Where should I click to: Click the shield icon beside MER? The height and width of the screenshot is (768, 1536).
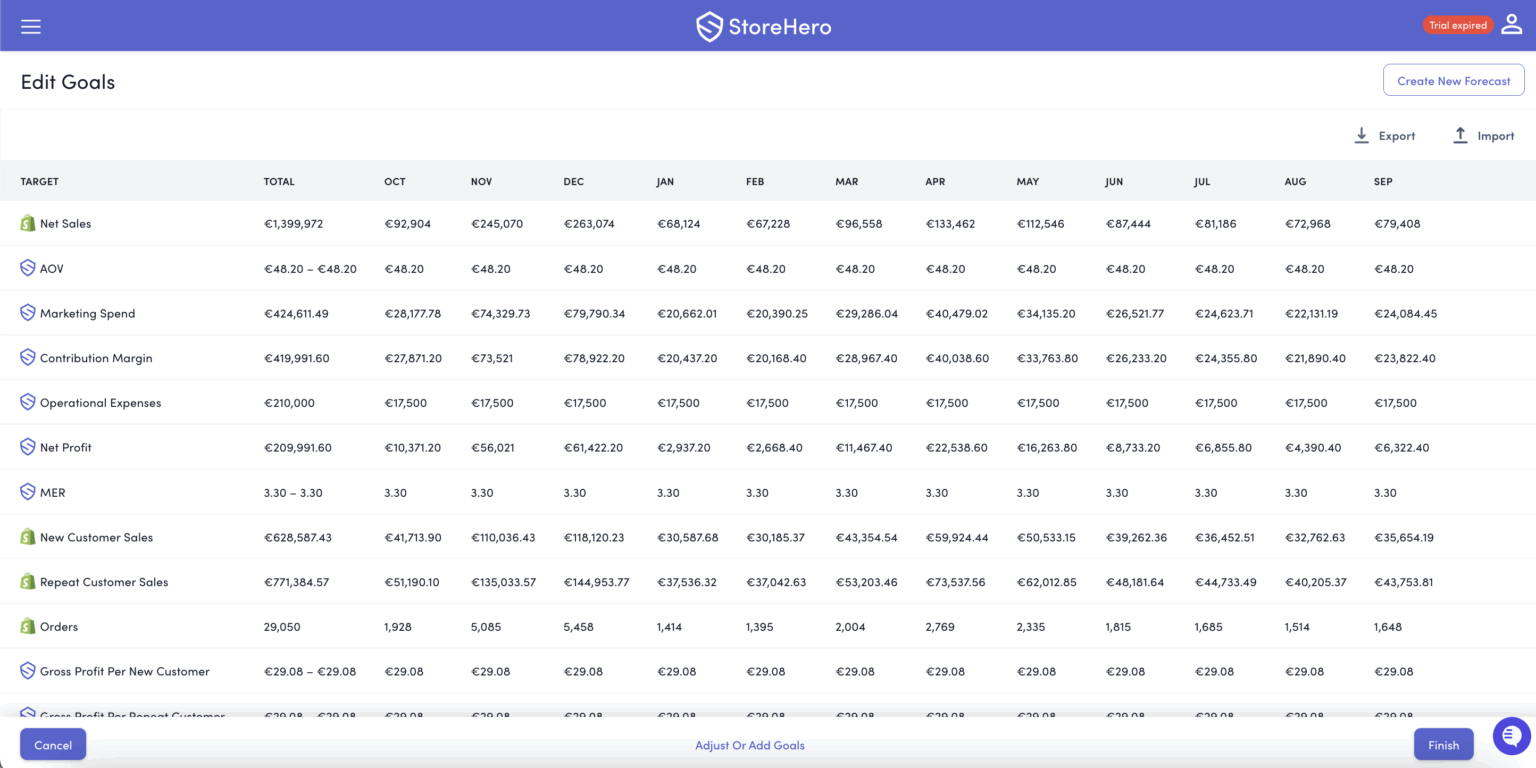coord(27,492)
